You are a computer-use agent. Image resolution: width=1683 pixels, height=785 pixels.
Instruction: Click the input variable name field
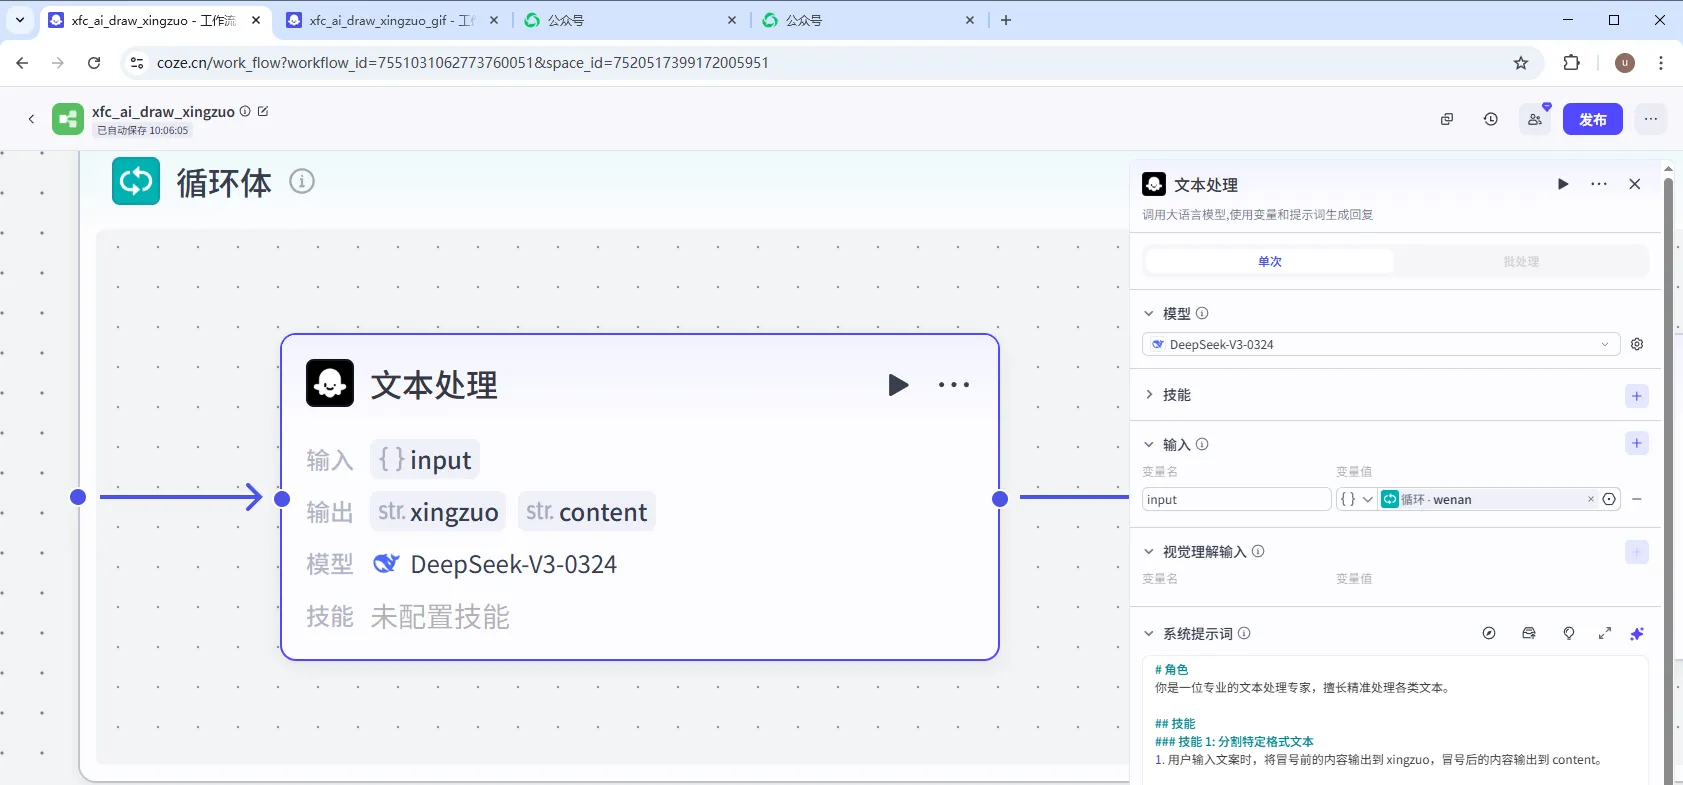pyautogui.click(x=1236, y=499)
